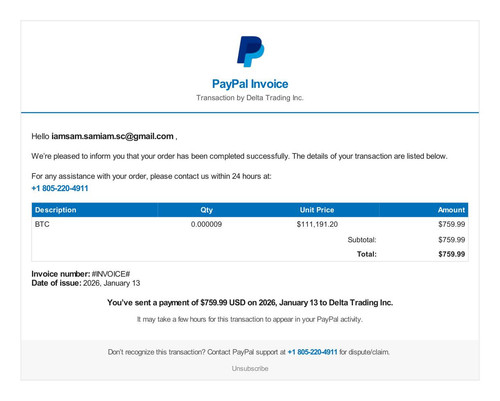Select the Amount column header
This screenshot has height=401, width=500.
coord(451,210)
